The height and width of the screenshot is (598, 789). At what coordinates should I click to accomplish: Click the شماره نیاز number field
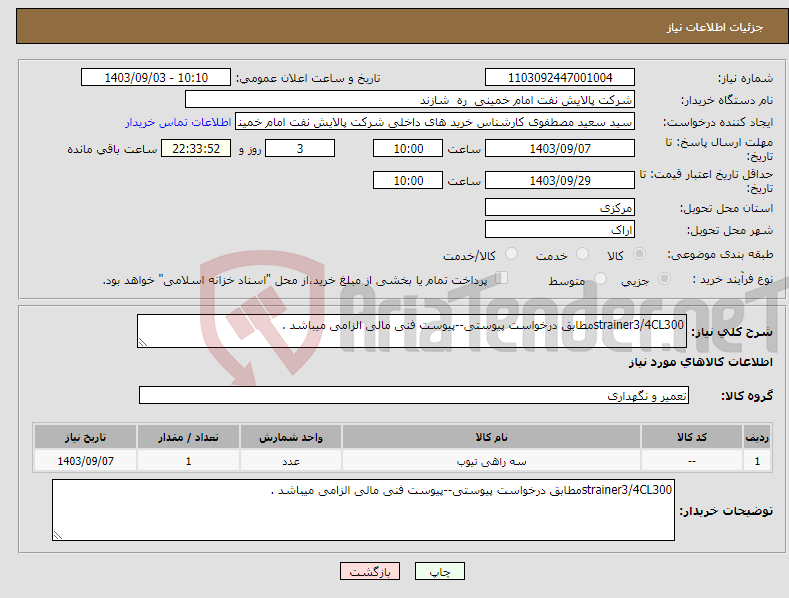[560, 78]
